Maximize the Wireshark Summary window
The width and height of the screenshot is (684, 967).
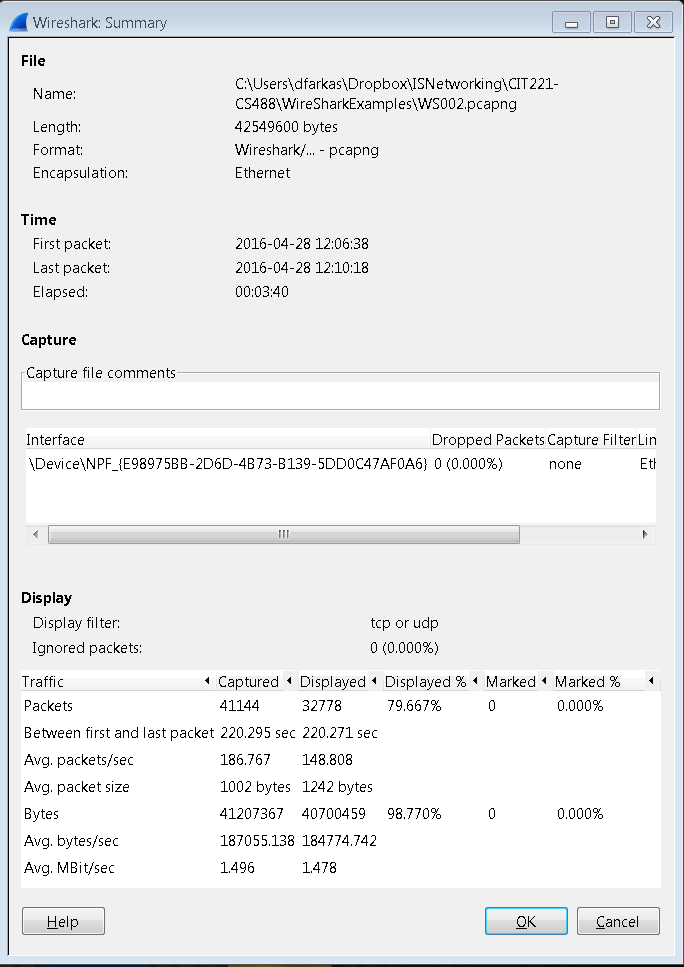coord(612,23)
